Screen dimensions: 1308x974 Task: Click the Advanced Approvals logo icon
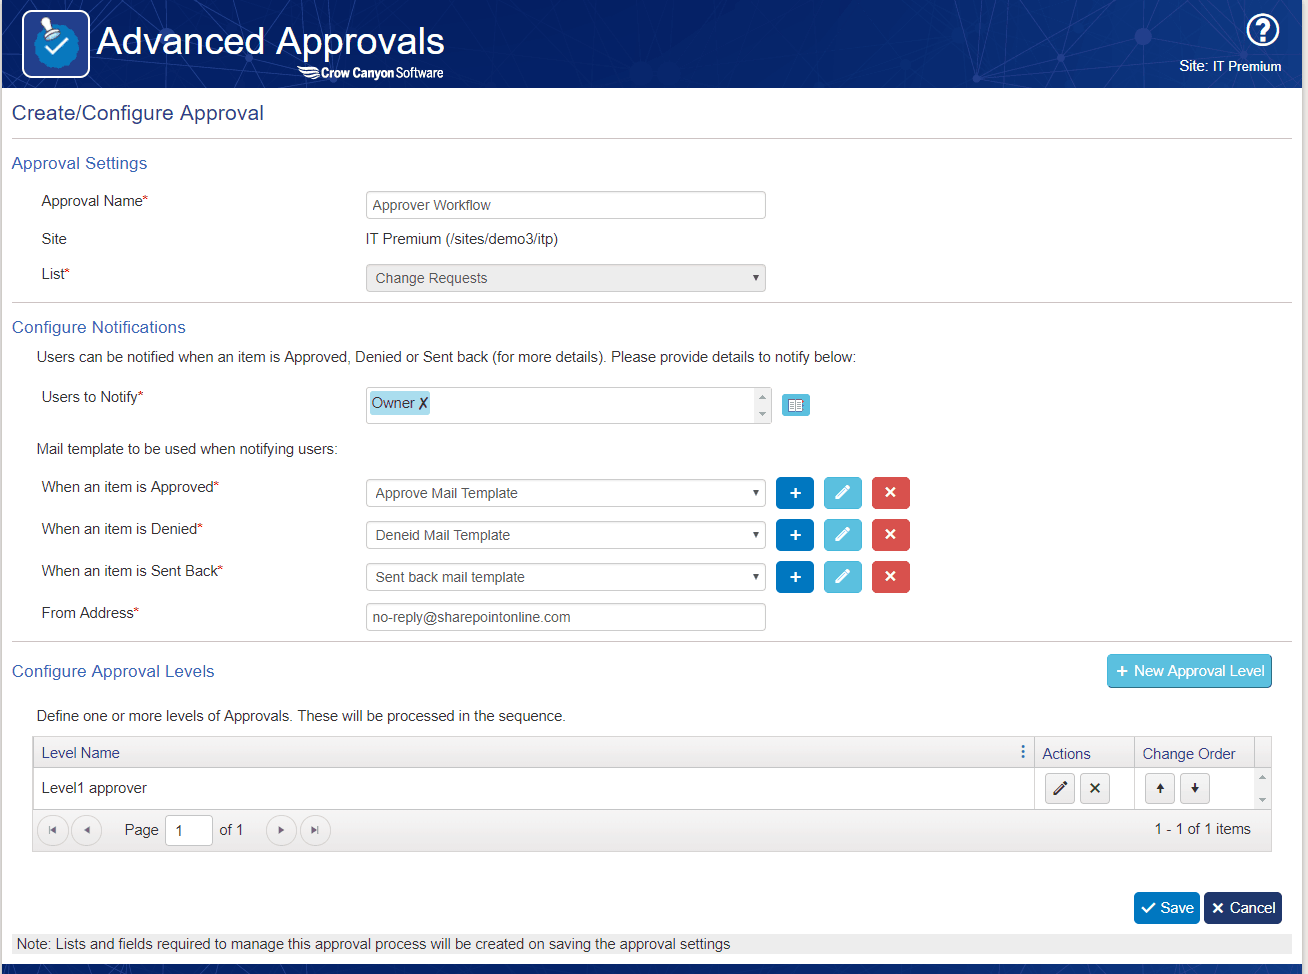click(x=56, y=44)
